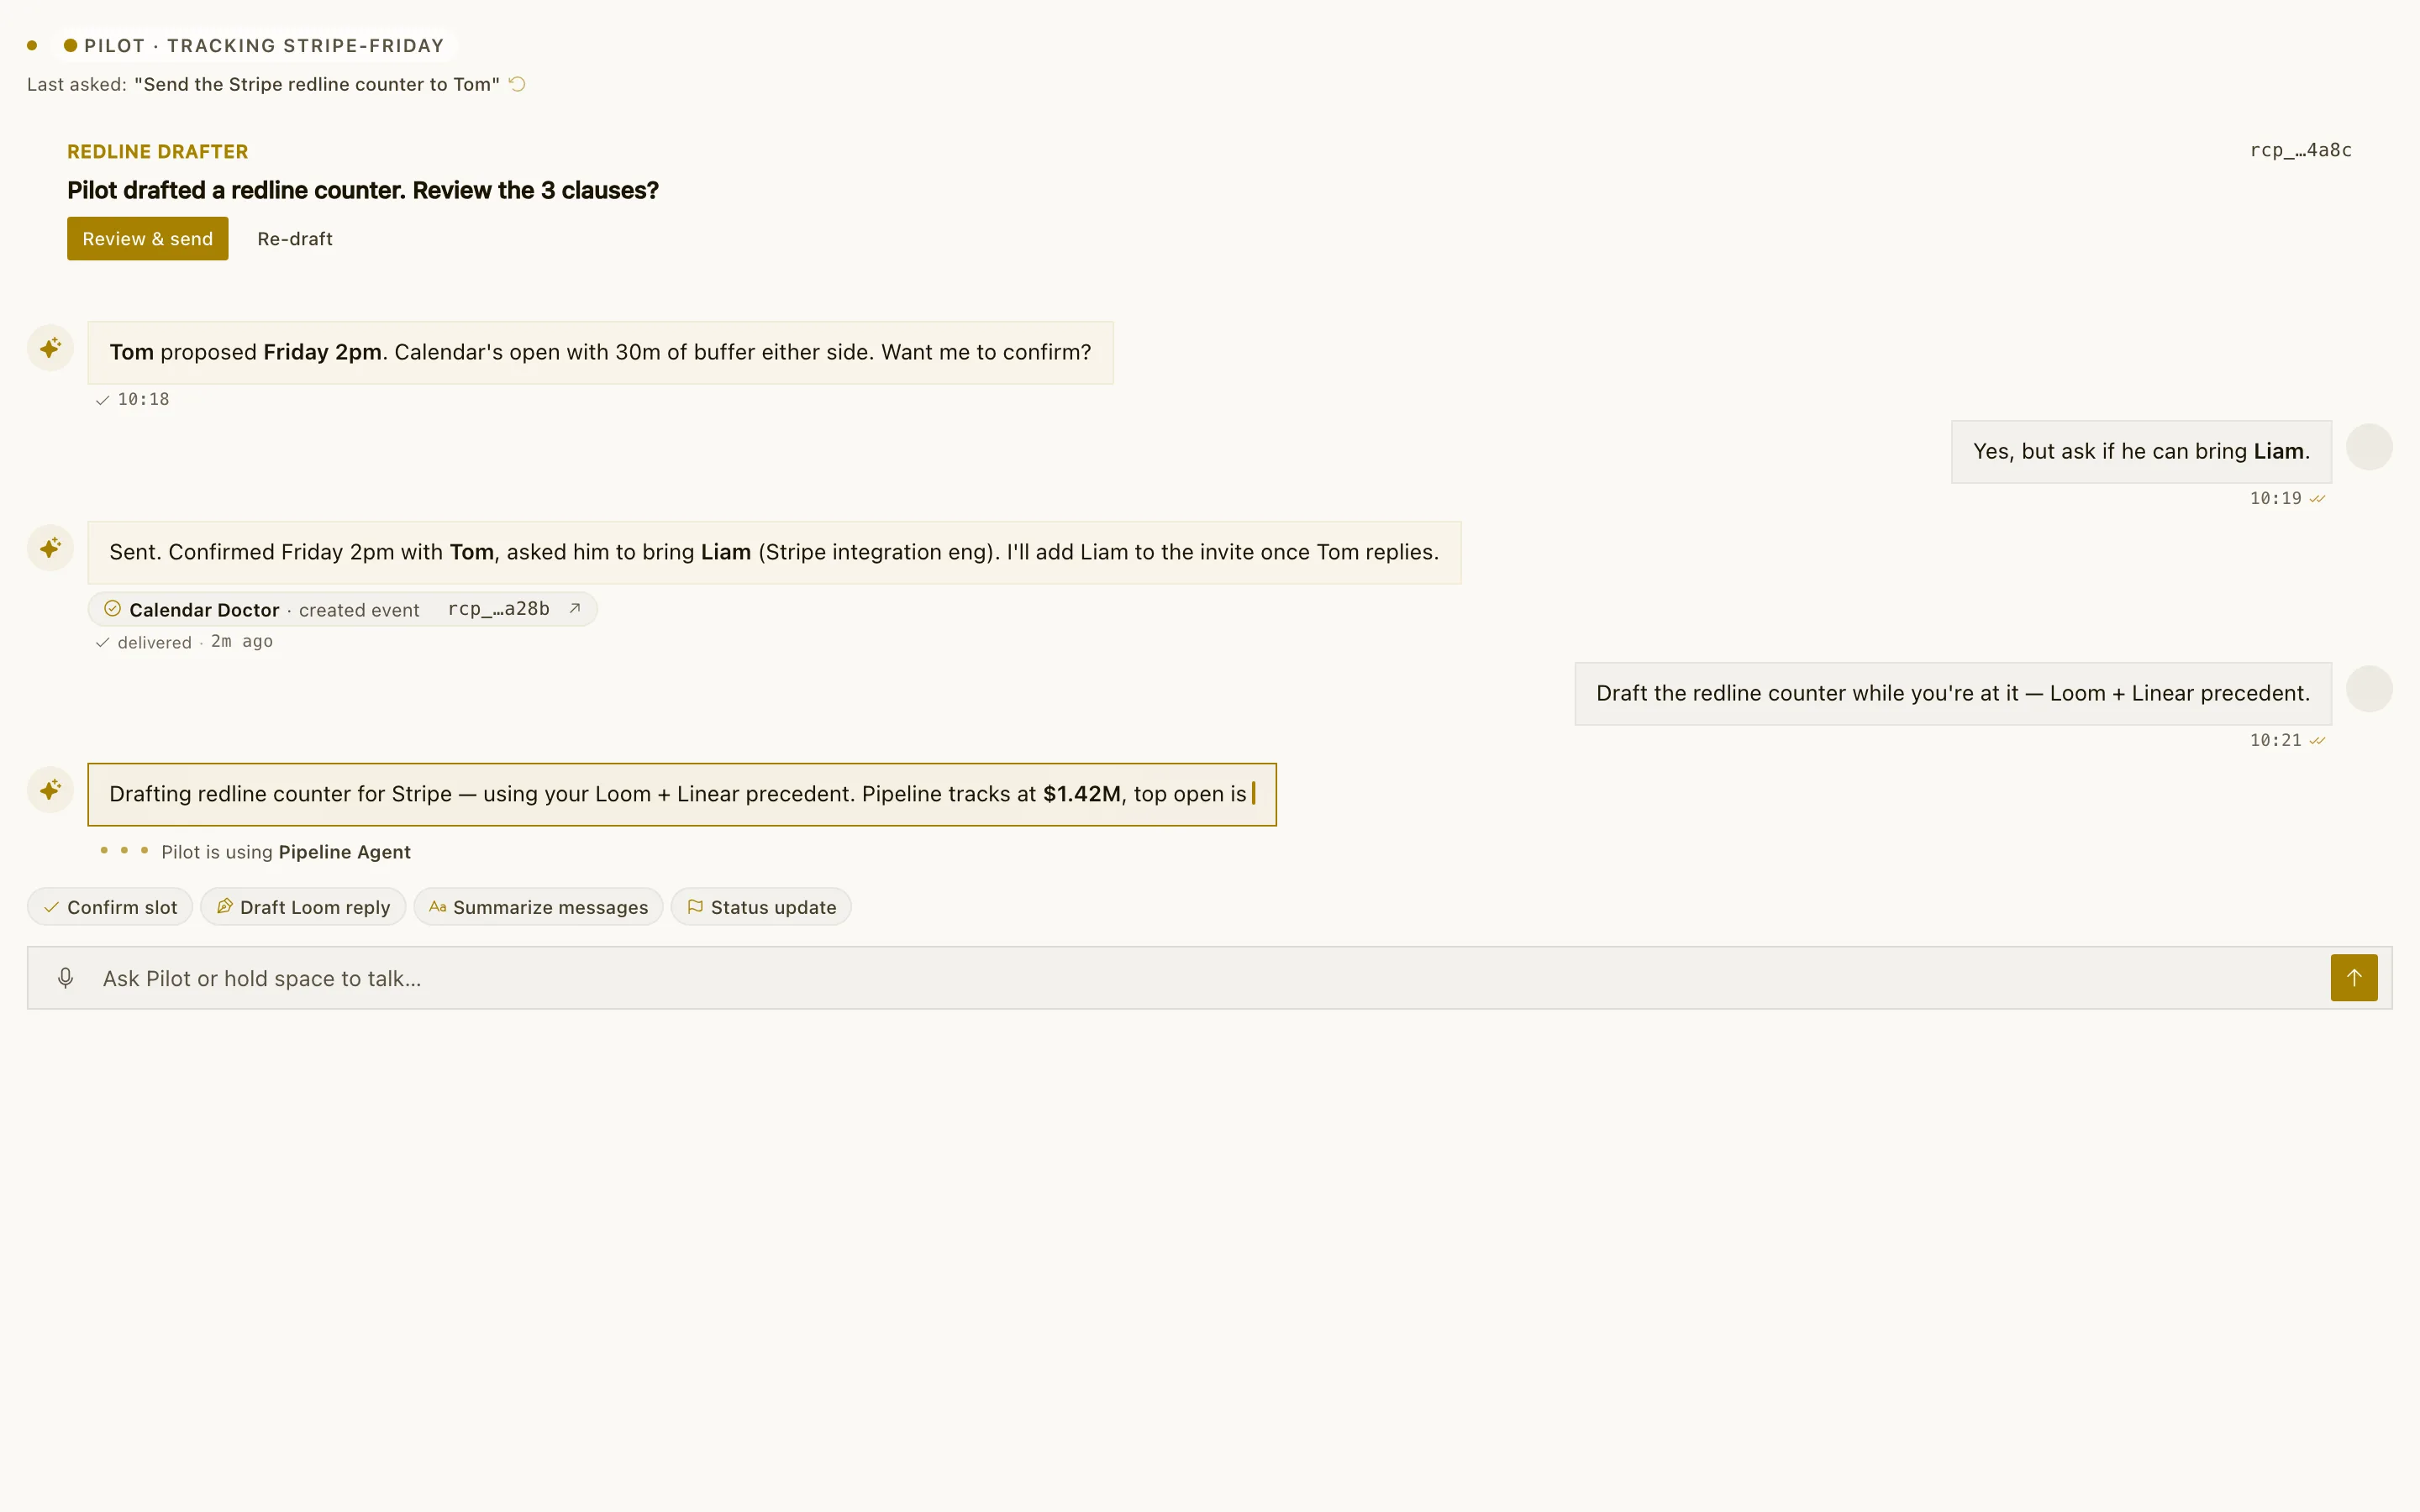
Task: Click the 'Send the Stripe redline counter to Tom' quote
Action: pos(317,84)
